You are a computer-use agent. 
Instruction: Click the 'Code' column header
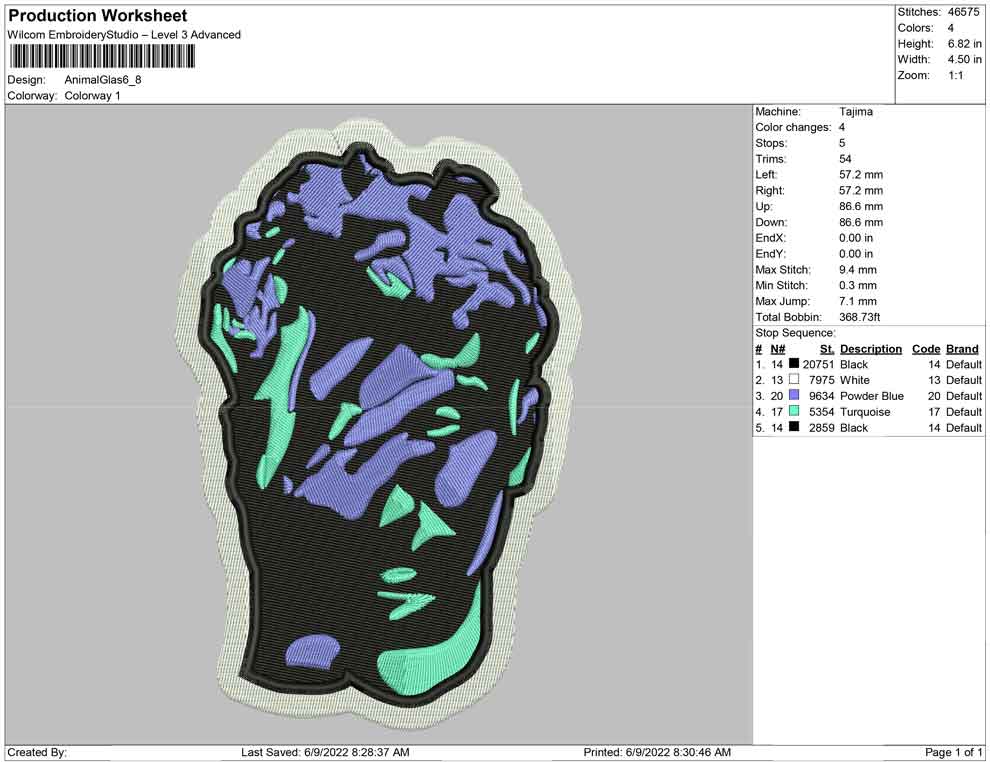click(926, 349)
